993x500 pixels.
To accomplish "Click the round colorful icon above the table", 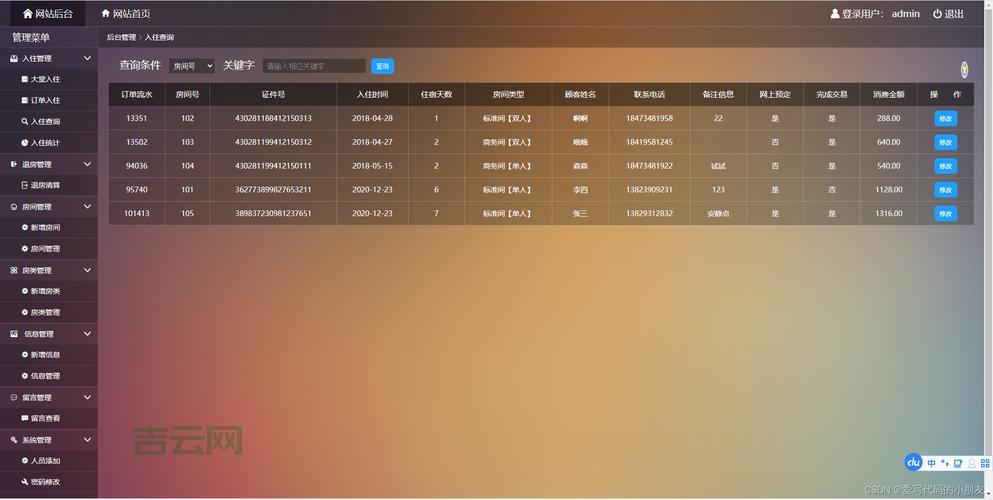I will [x=964, y=70].
